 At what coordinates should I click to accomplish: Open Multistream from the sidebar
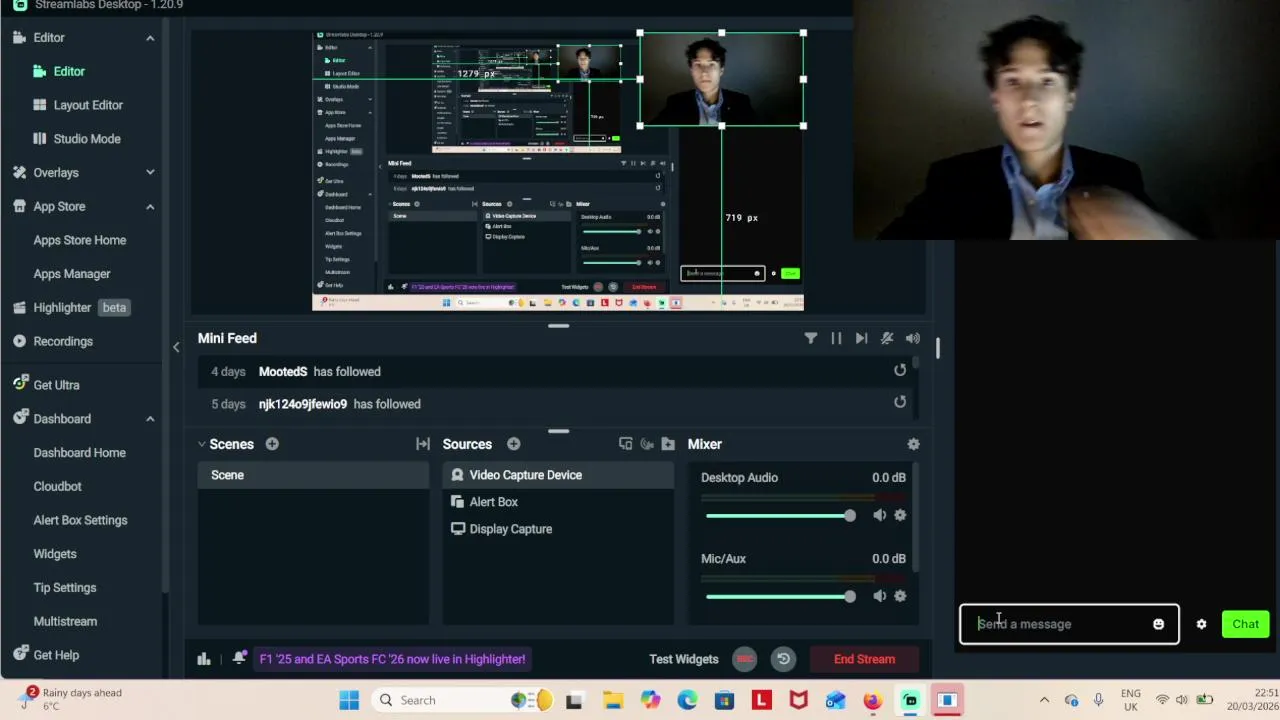[x=65, y=621]
